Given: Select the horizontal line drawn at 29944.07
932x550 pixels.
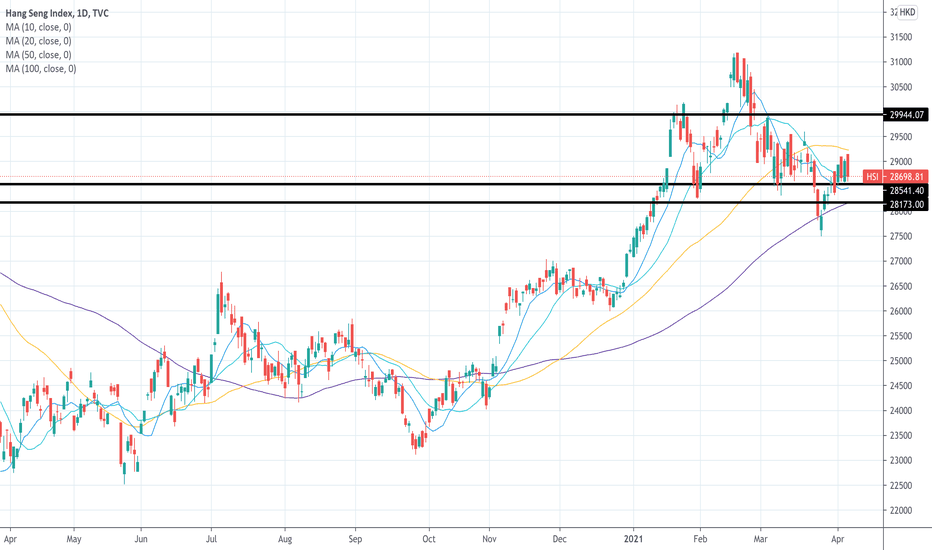Looking at the screenshot, I should pos(441,114).
